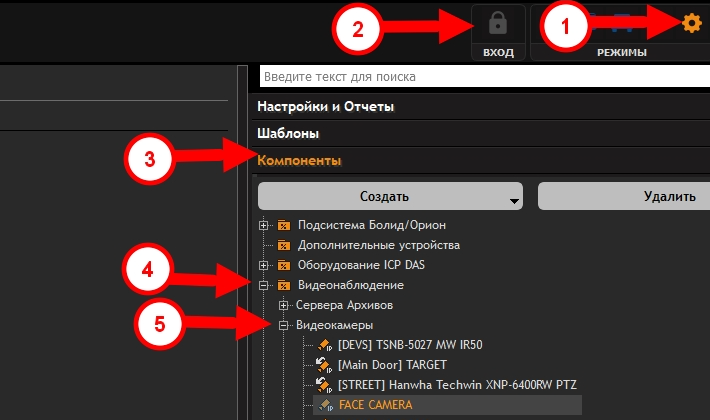The image size is (710, 420).
Task: Expand the Оборудование ICP DAS node
Action: point(264,265)
